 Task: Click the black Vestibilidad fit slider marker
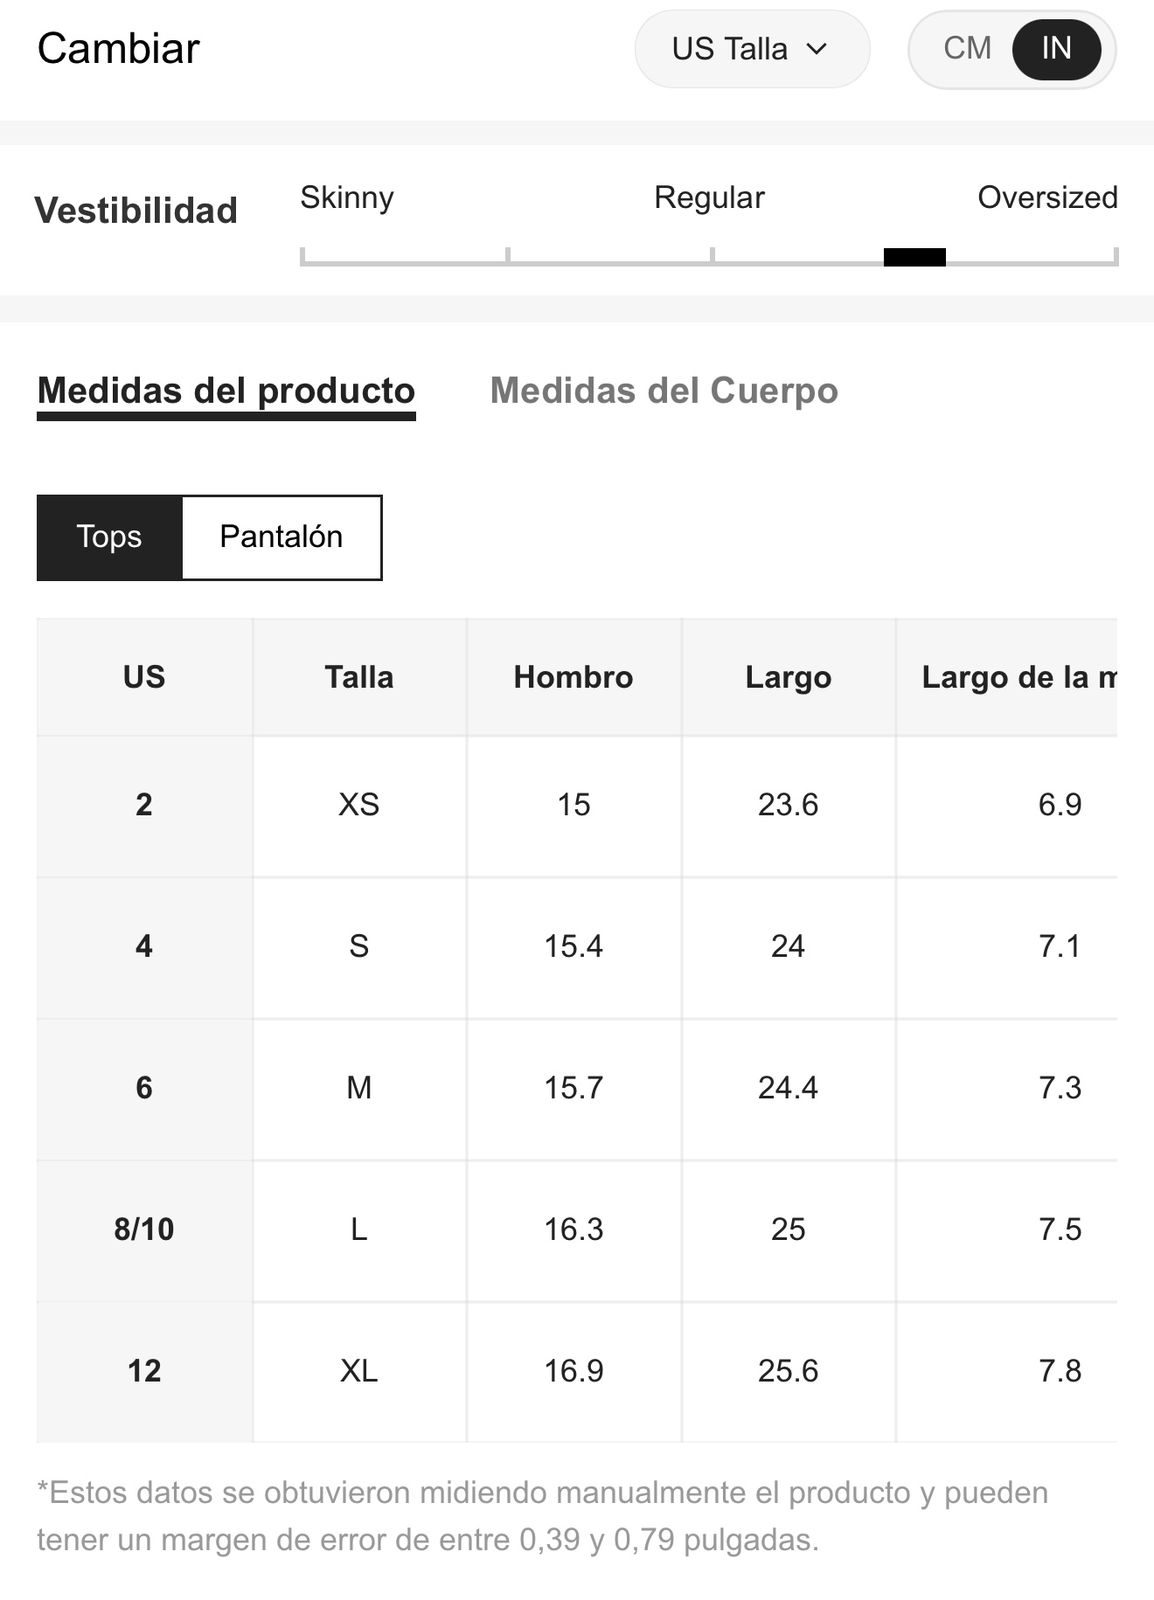click(914, 258)
